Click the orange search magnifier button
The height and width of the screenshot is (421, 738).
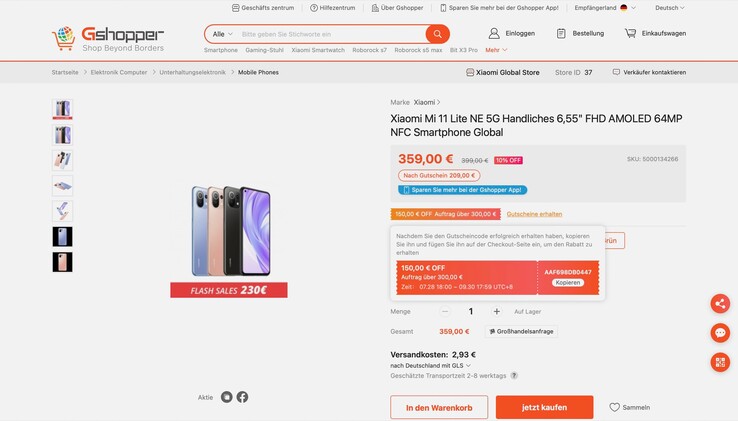(437, 34)
